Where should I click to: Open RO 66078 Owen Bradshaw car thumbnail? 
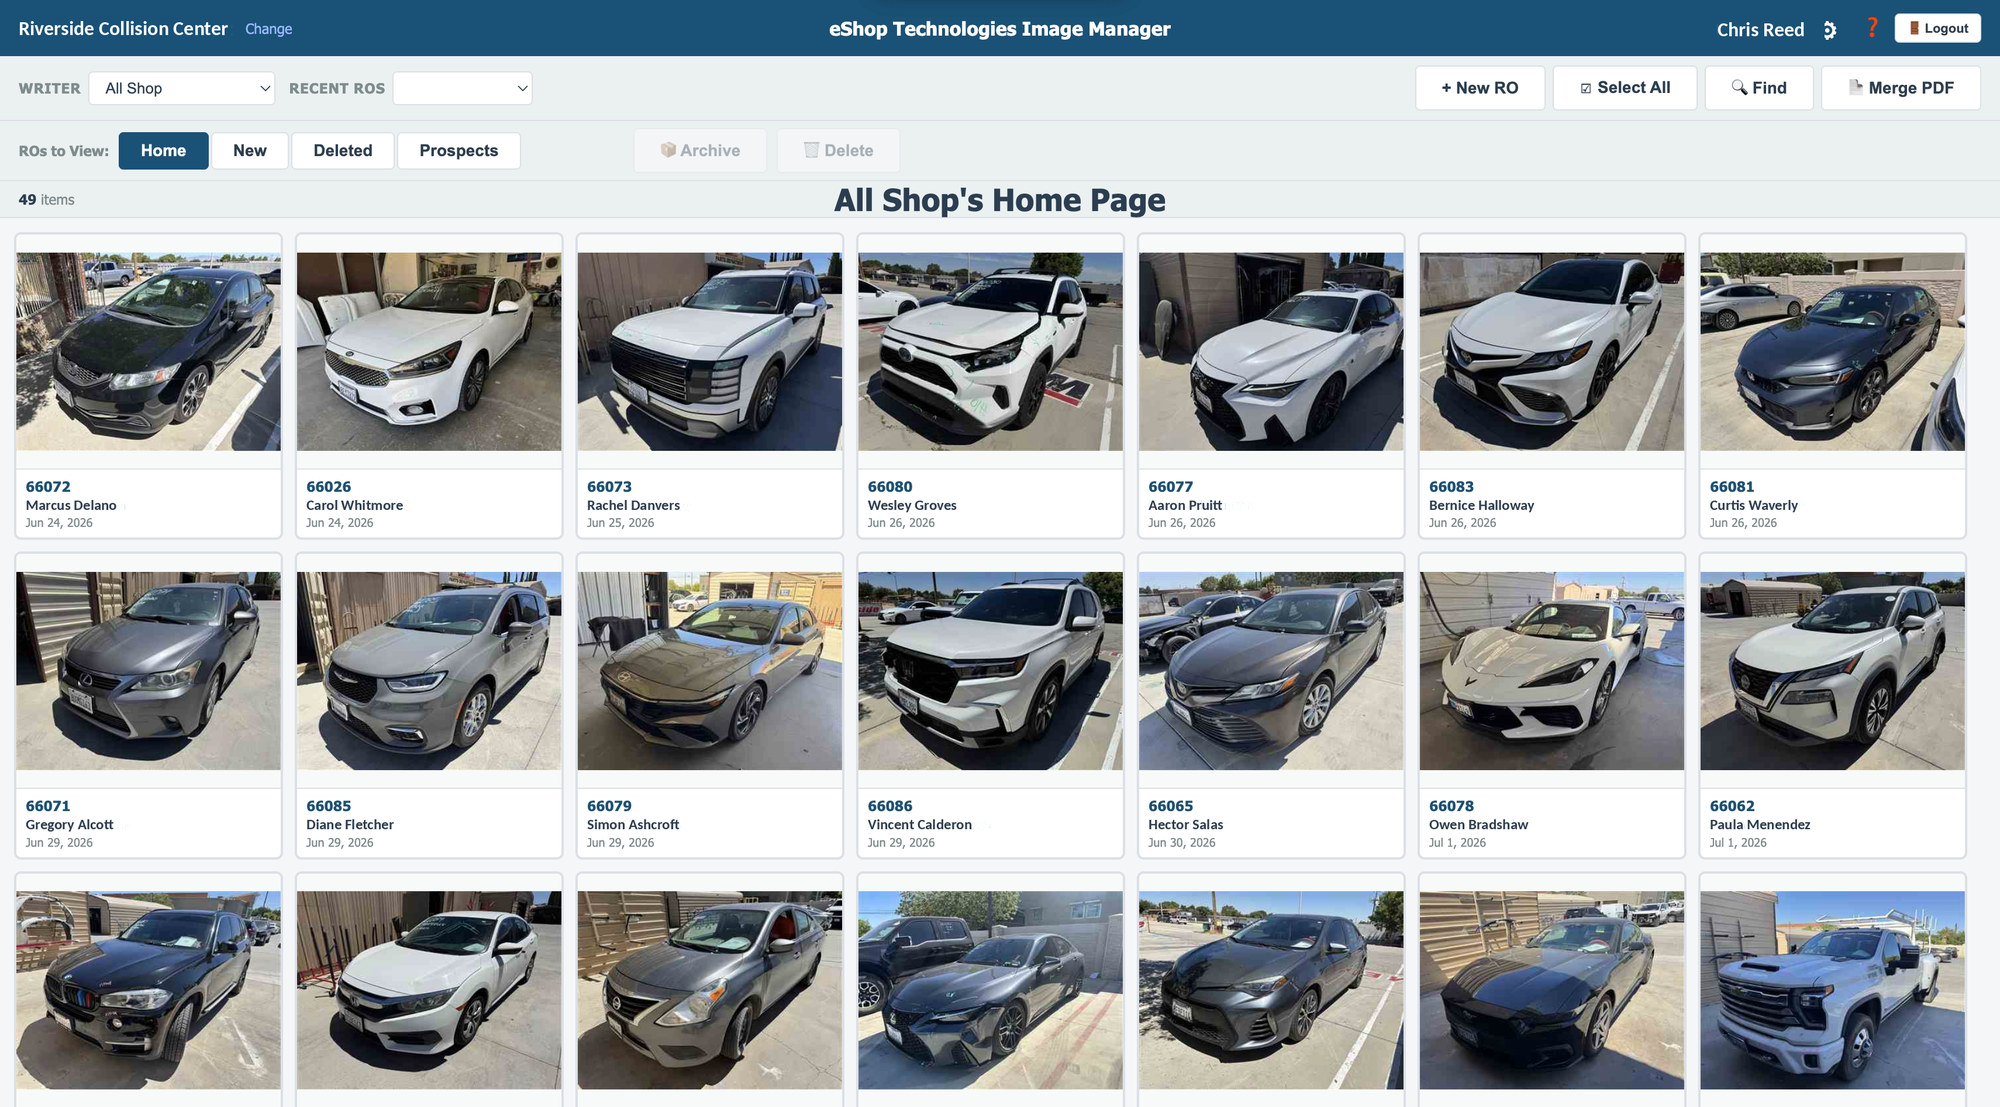point(1552,671)
